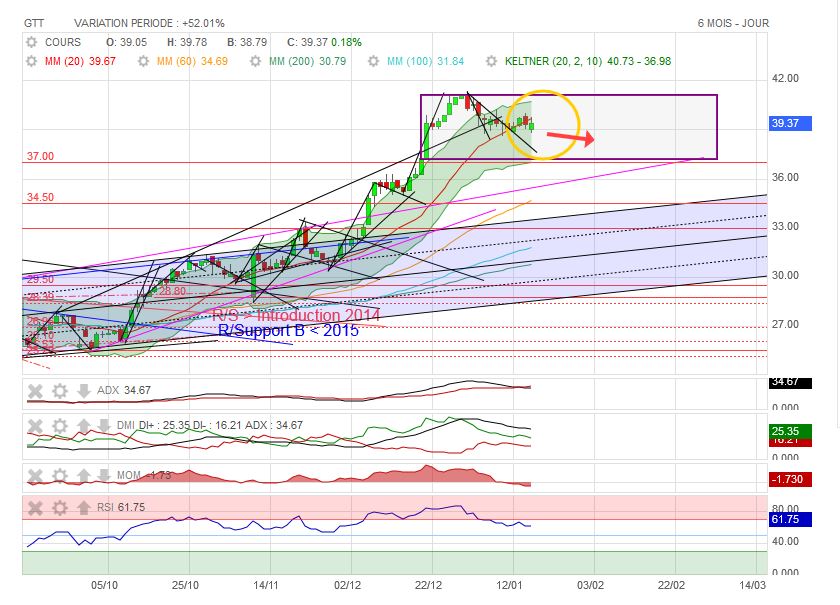This screenshot has width=840, height=605.
Task: Open DMI indicator settings gear
Action: 59,426
